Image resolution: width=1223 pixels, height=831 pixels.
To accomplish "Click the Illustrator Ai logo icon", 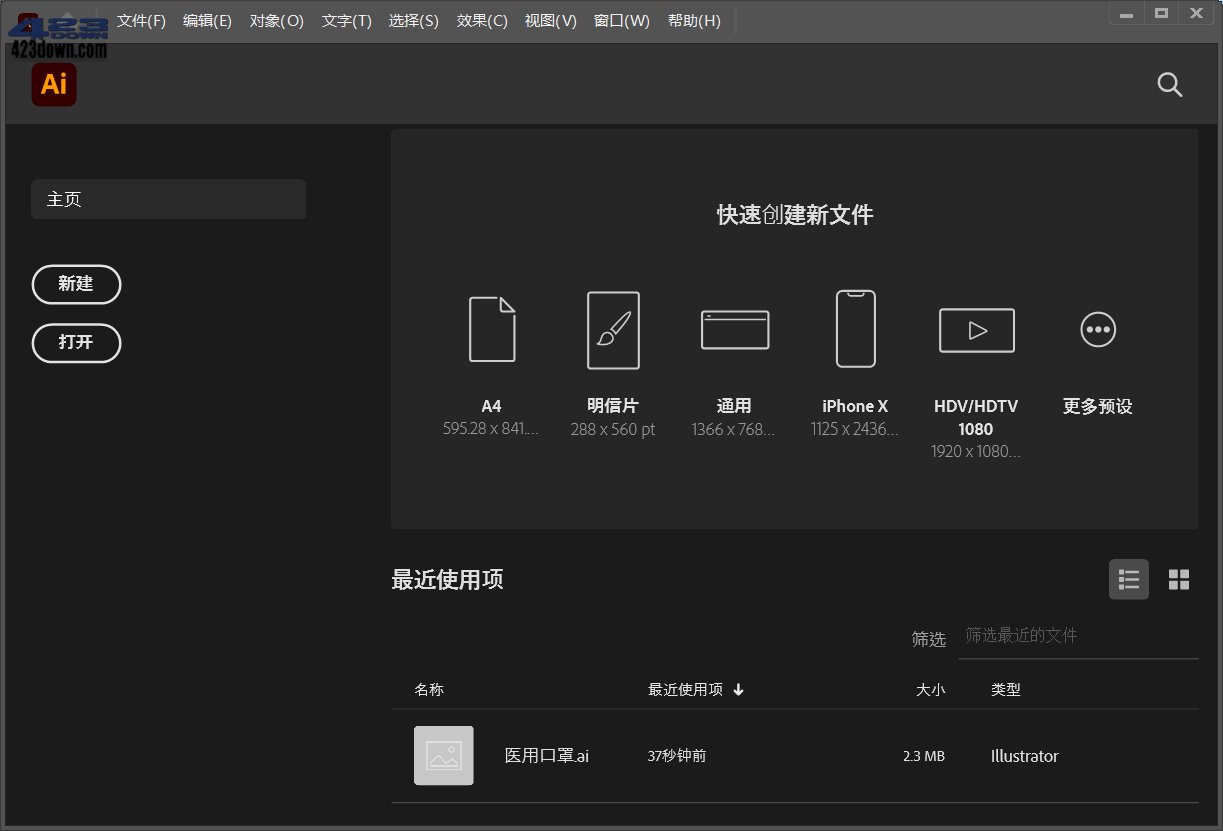I will click(x=53, y=85).
